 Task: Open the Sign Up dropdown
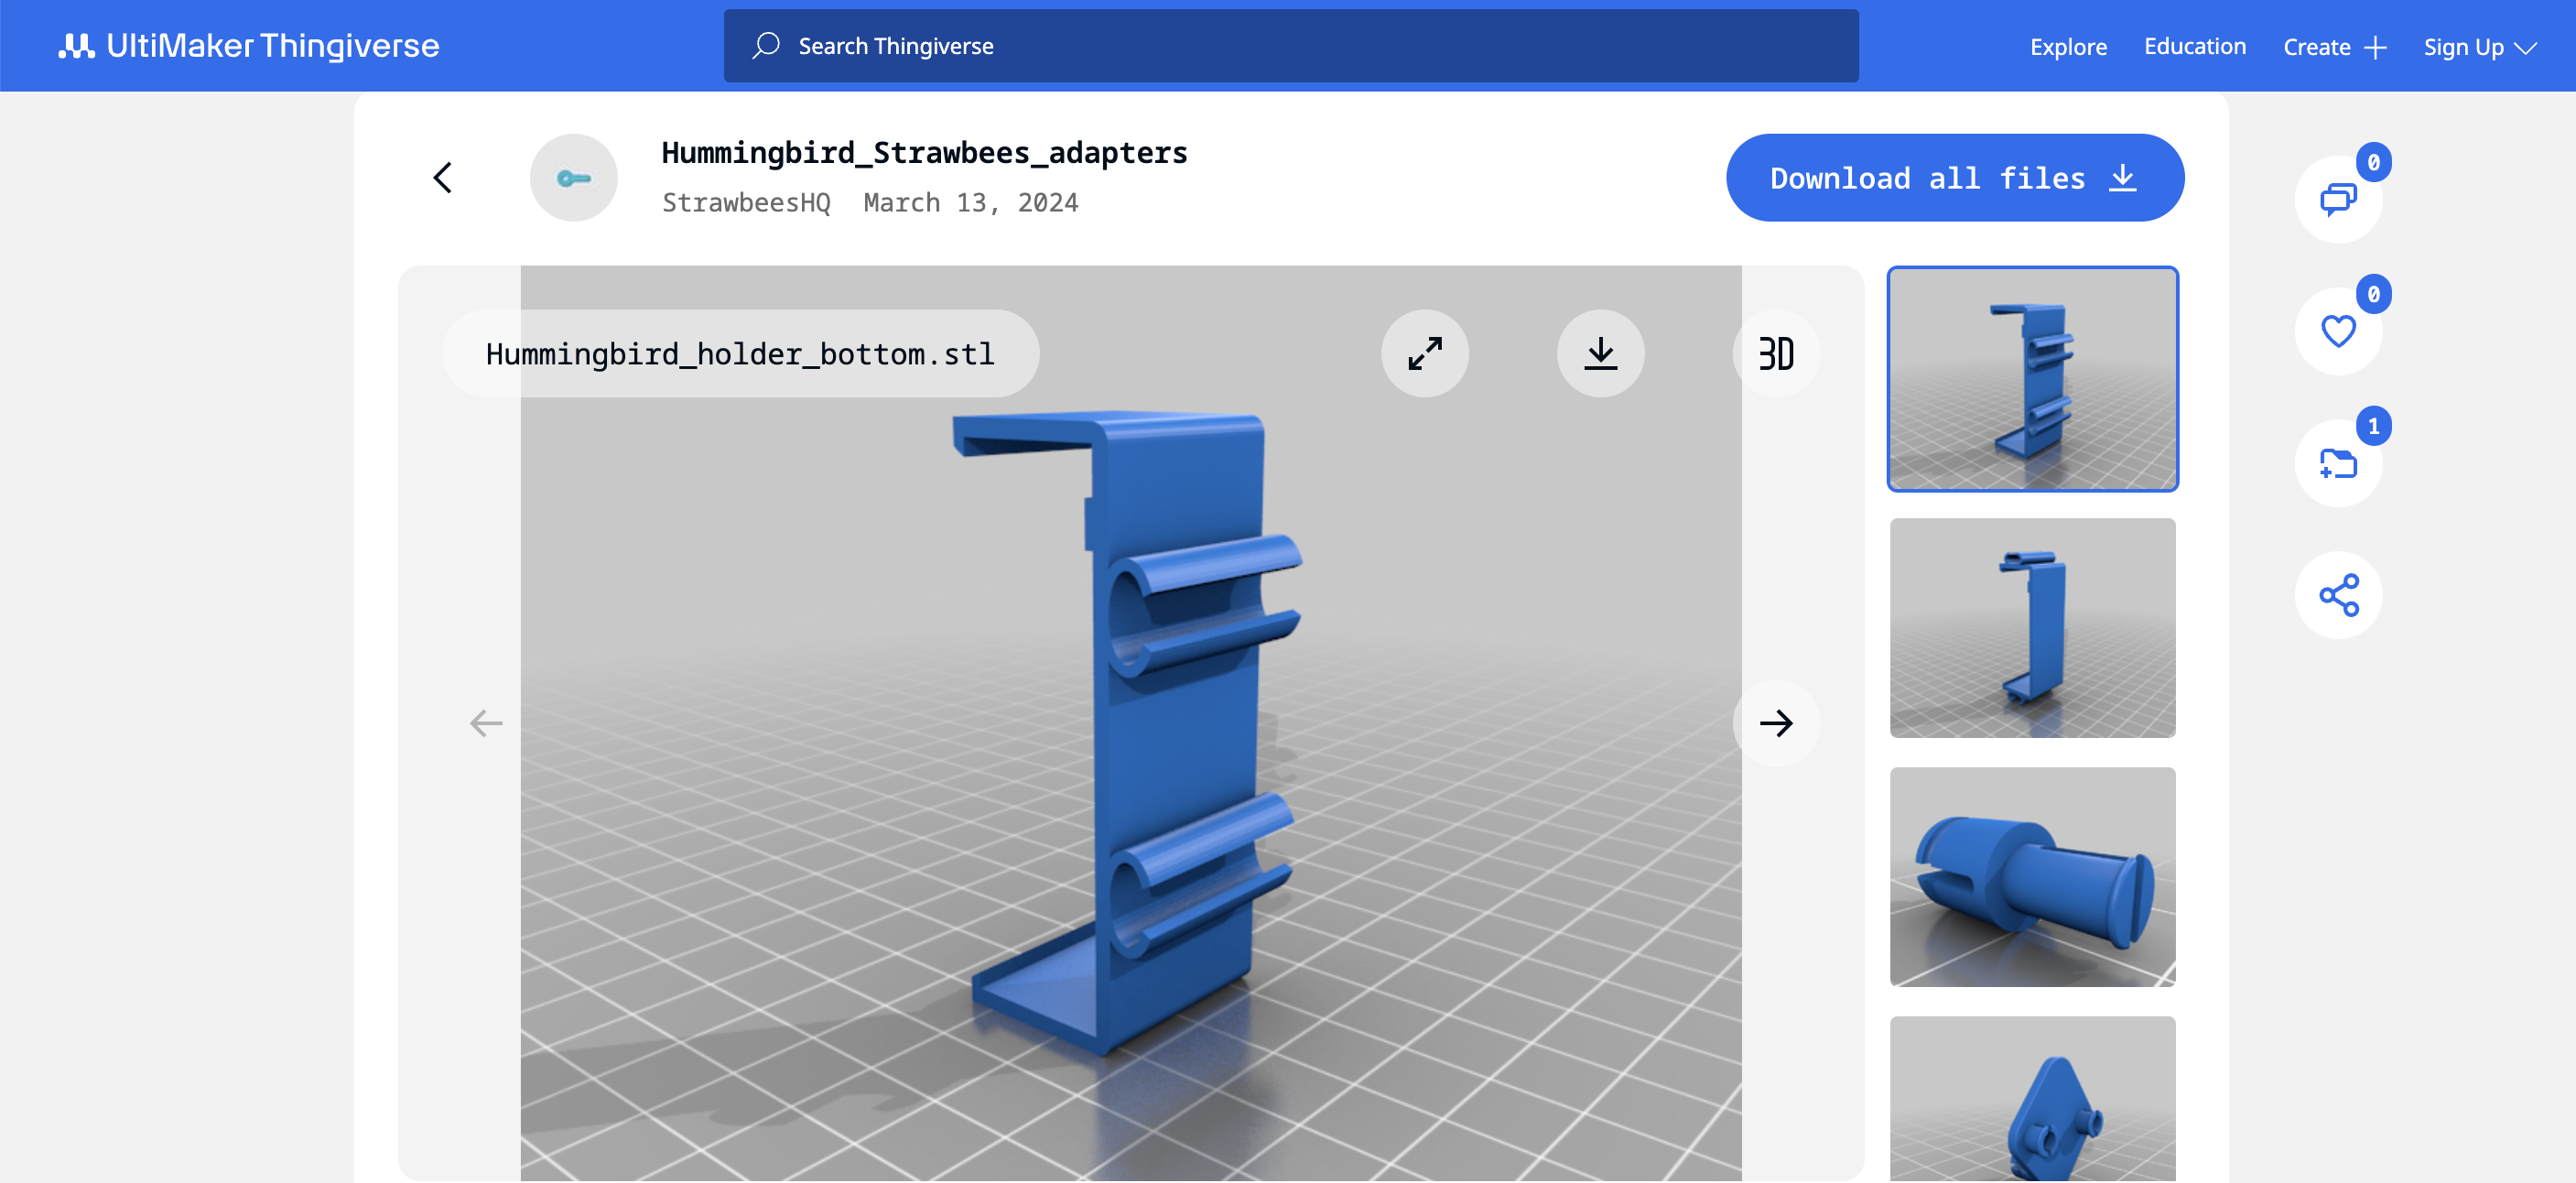click(x=2479, y=46)
